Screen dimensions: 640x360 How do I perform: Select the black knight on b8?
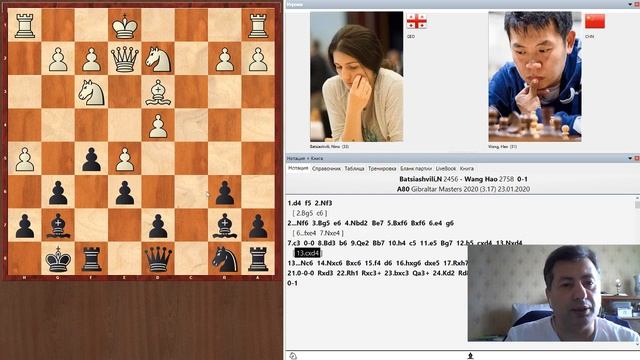(x=224, y=260)
